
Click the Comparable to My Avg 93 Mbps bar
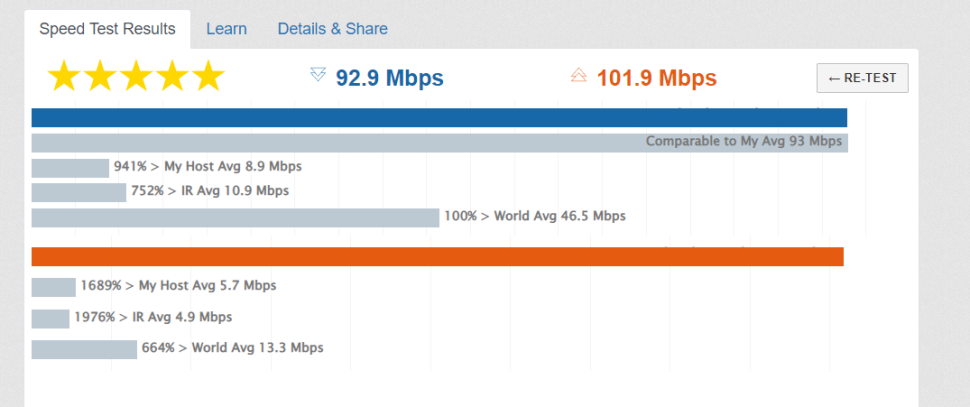pyautogui.click(x=439, y=142)
